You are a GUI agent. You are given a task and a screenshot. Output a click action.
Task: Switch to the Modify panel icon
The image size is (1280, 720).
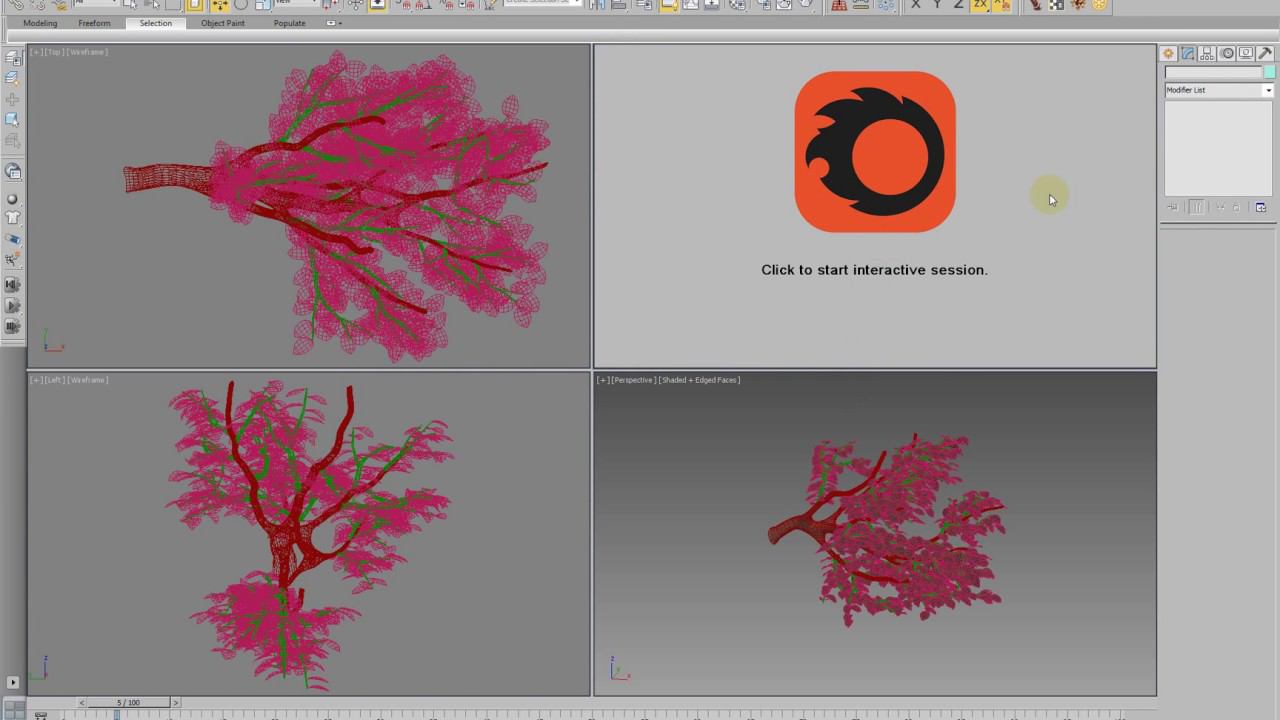pos(1187,54)
